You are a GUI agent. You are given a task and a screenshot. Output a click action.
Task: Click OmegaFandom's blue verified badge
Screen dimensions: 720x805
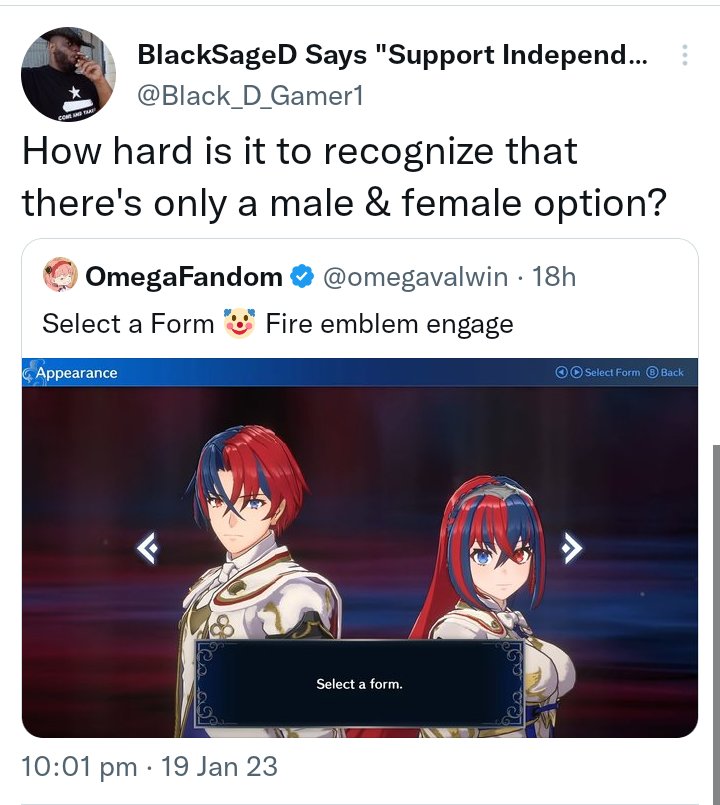(x=302, y=276)
